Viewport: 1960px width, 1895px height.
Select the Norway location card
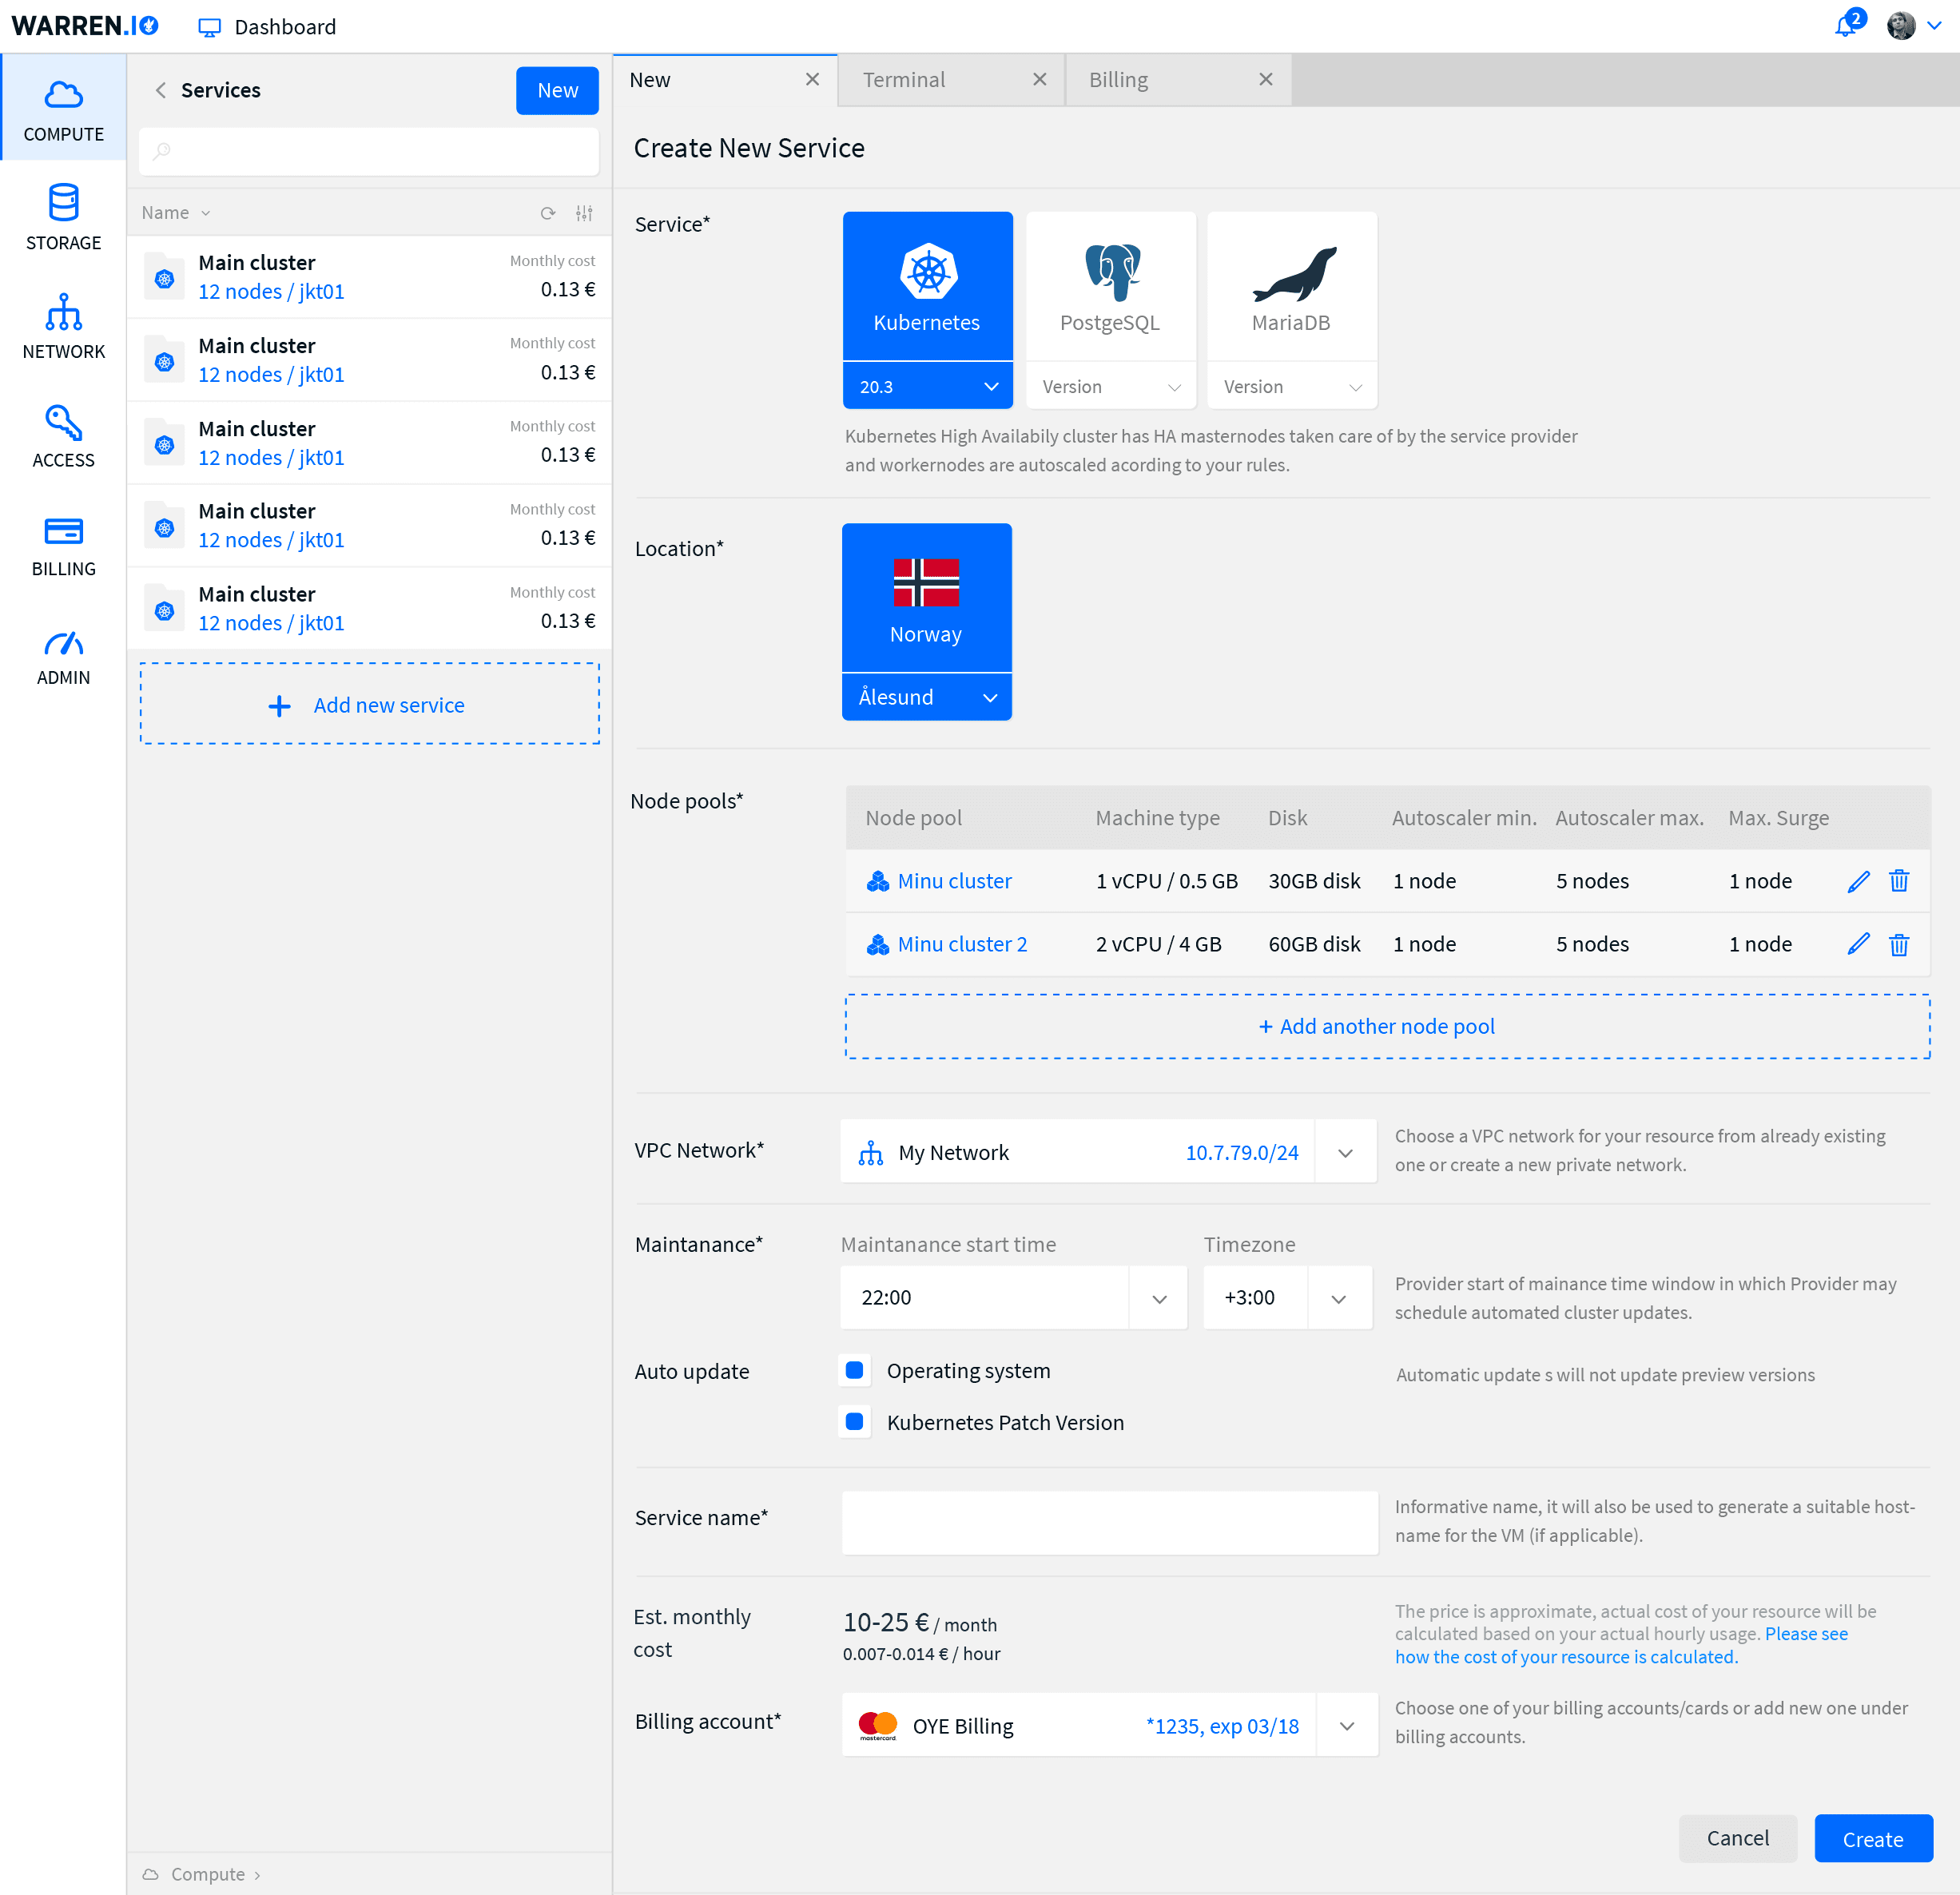tap(926, 598)
